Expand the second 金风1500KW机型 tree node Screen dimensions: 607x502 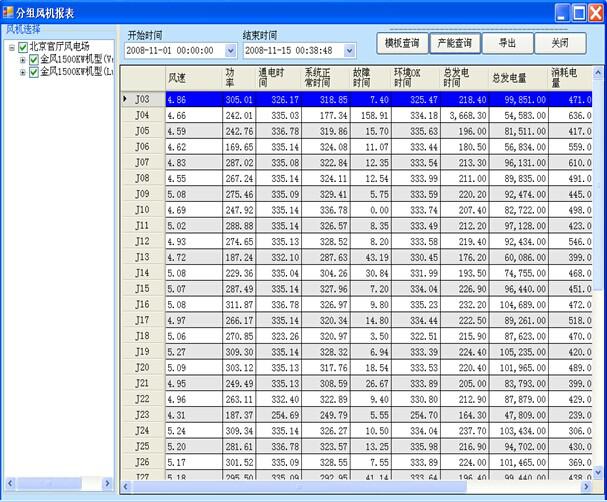22,72
